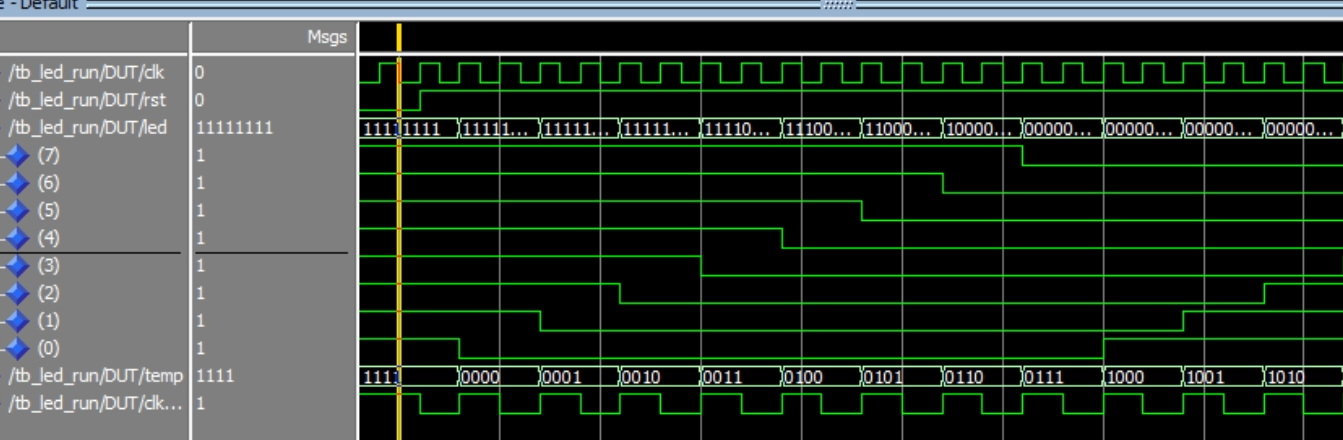This screenshot has width=1343, height=440.
Task: Select the truncated /tb_led_run/DUT/clk... signal at the bottom
Action: coord(95,403)
